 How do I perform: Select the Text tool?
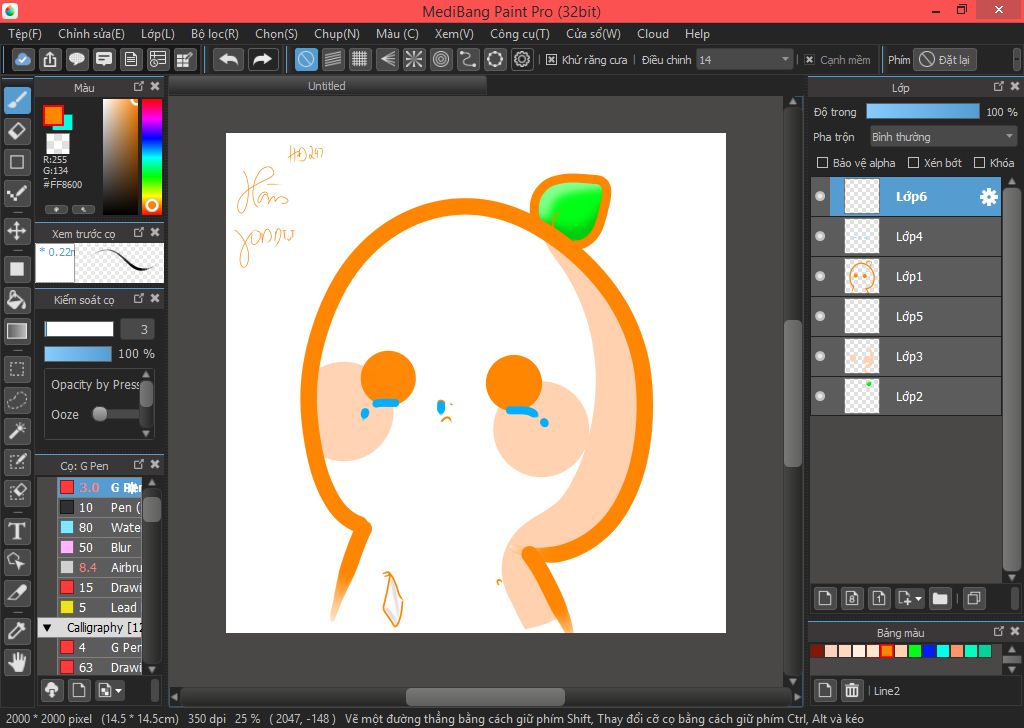tap(17, 531)
